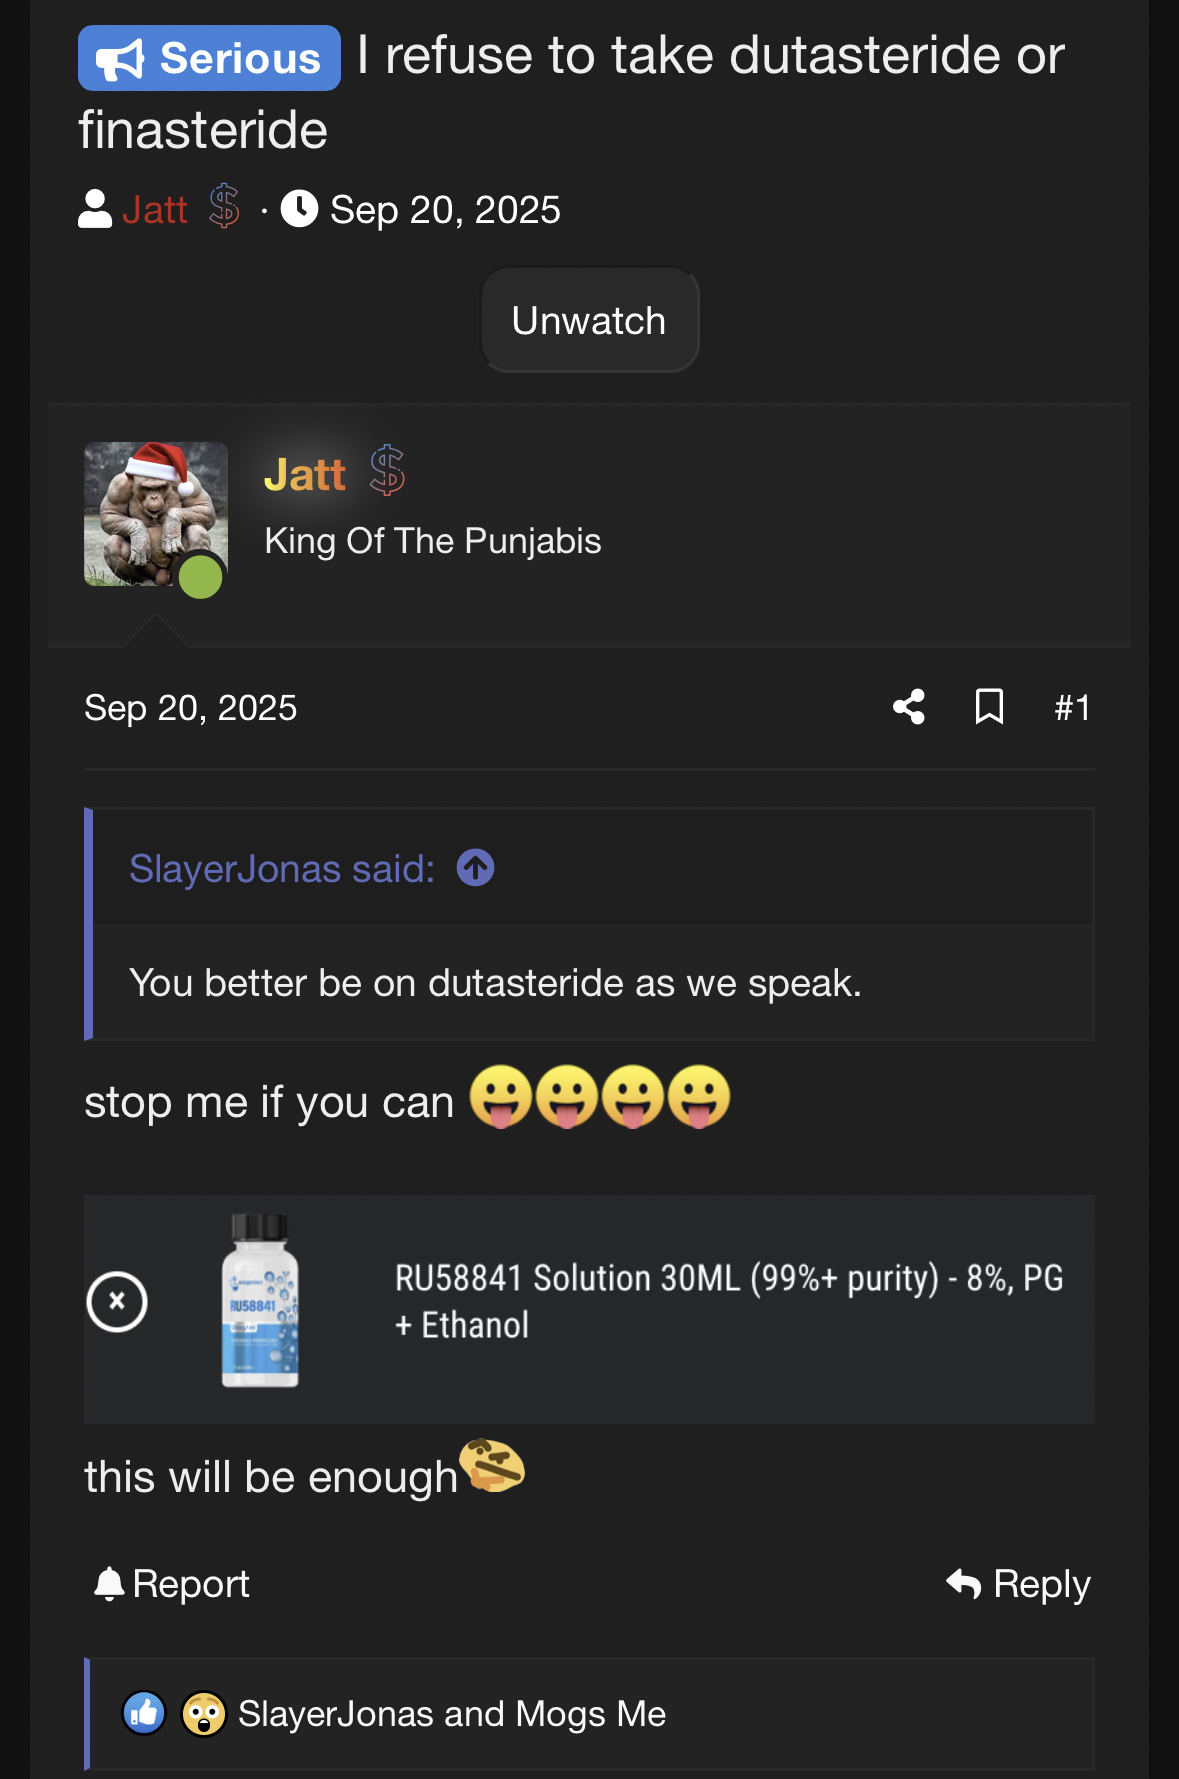Click the Sep 20, 2025 post timestamp
Screen dimensions: 1179x1779
[x=190, y=708]
